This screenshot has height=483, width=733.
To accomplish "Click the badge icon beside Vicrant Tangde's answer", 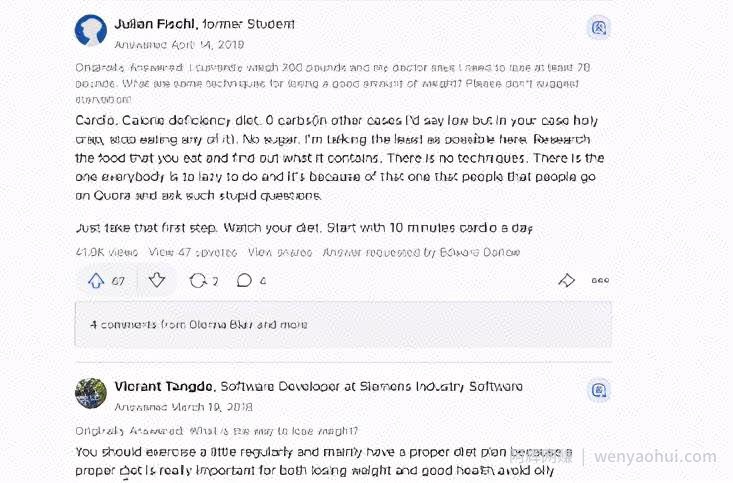I will tap(599, 390).
